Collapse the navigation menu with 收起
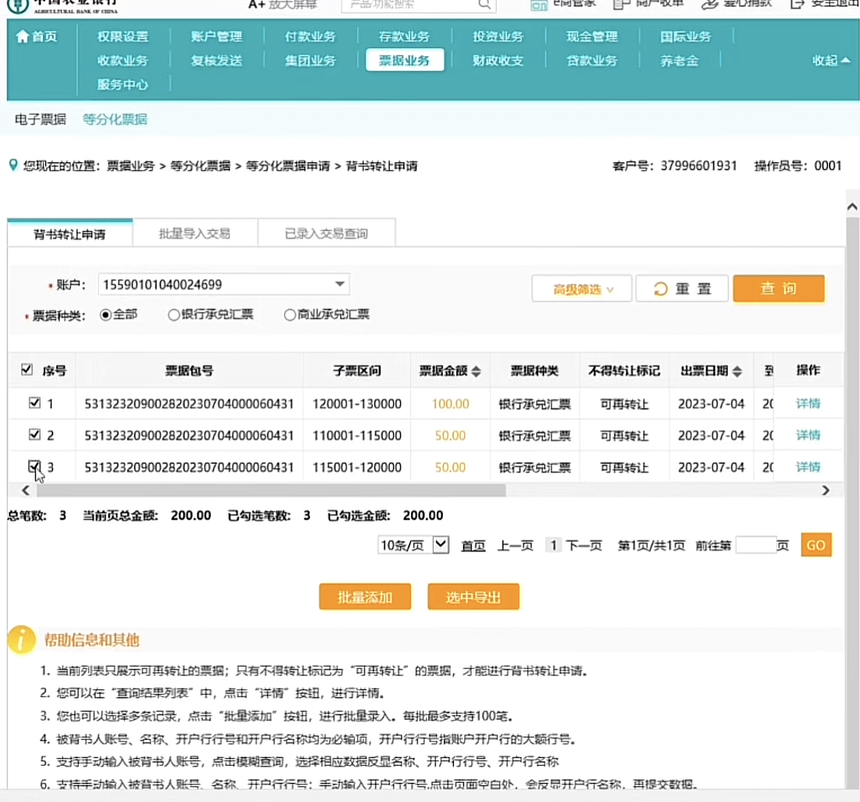Screen dimensions: 860x802 [831, 60]
